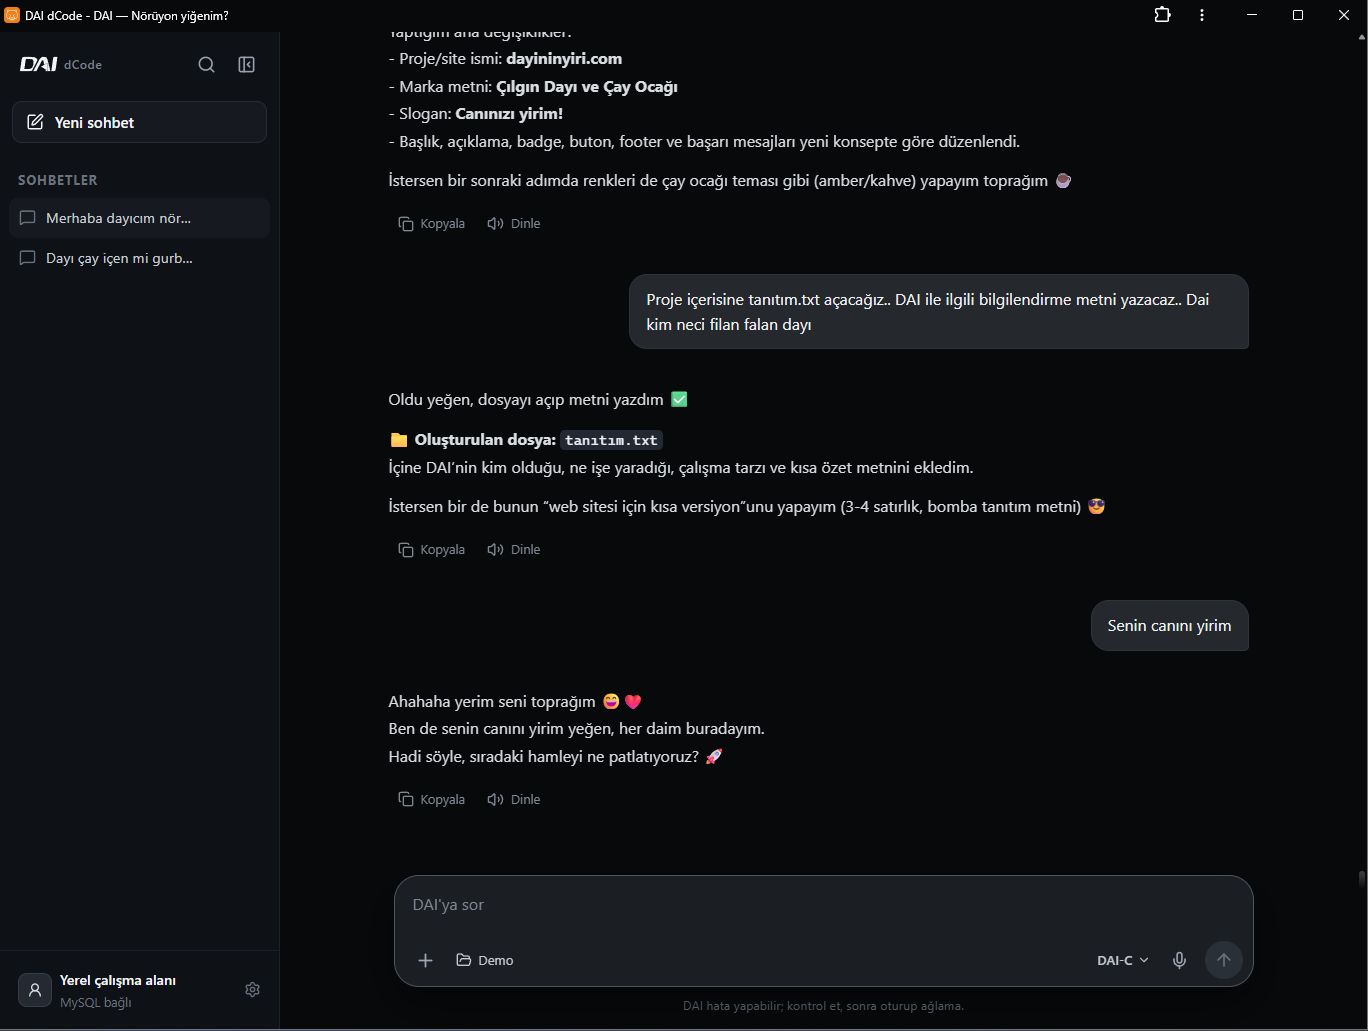Click the microphone icon in the input box
Screen dimensions: 1368x1031
click(x=1180, y=960)
